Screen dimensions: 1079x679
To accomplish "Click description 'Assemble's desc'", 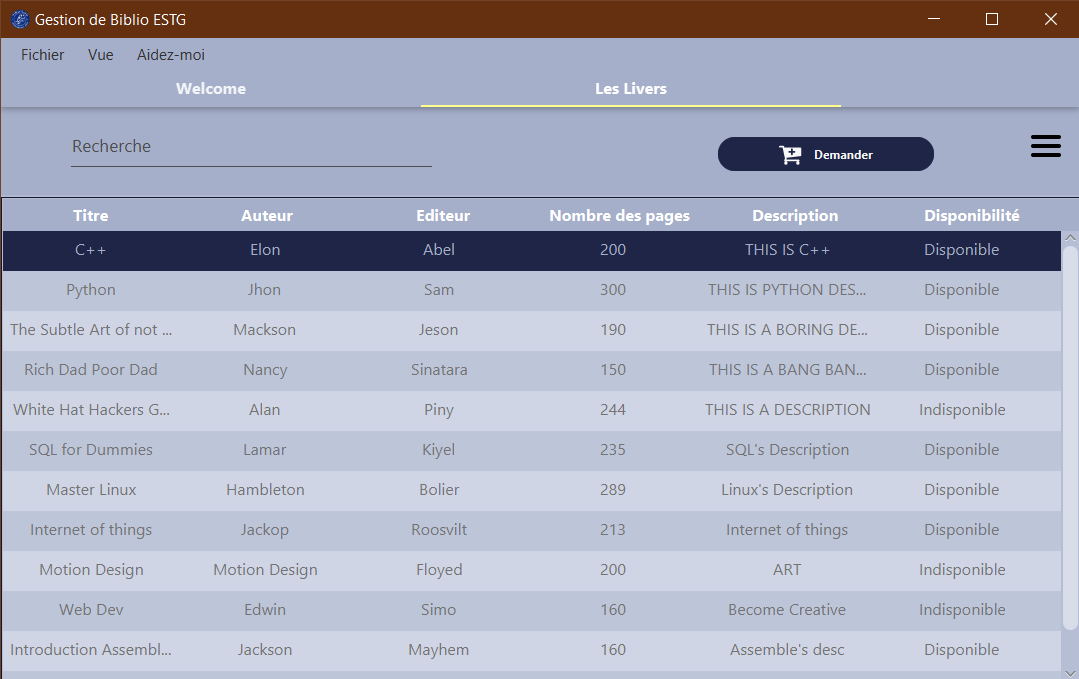I will (787, 649).
